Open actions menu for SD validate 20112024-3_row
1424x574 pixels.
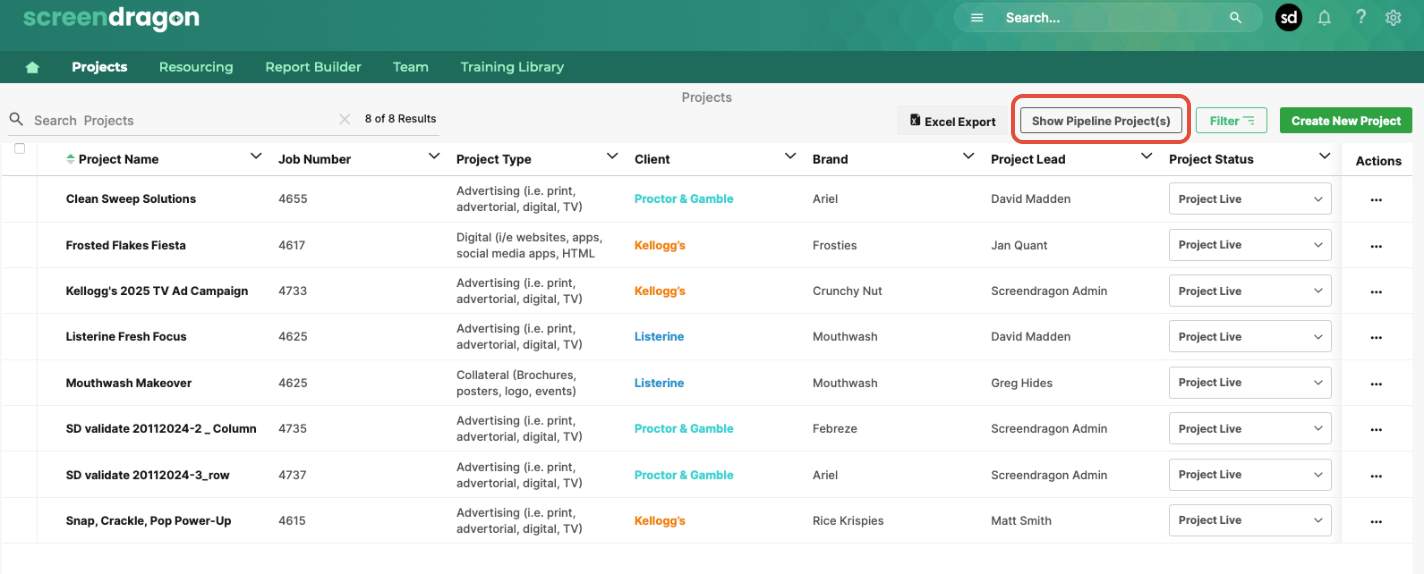(x=1376, y=475)
